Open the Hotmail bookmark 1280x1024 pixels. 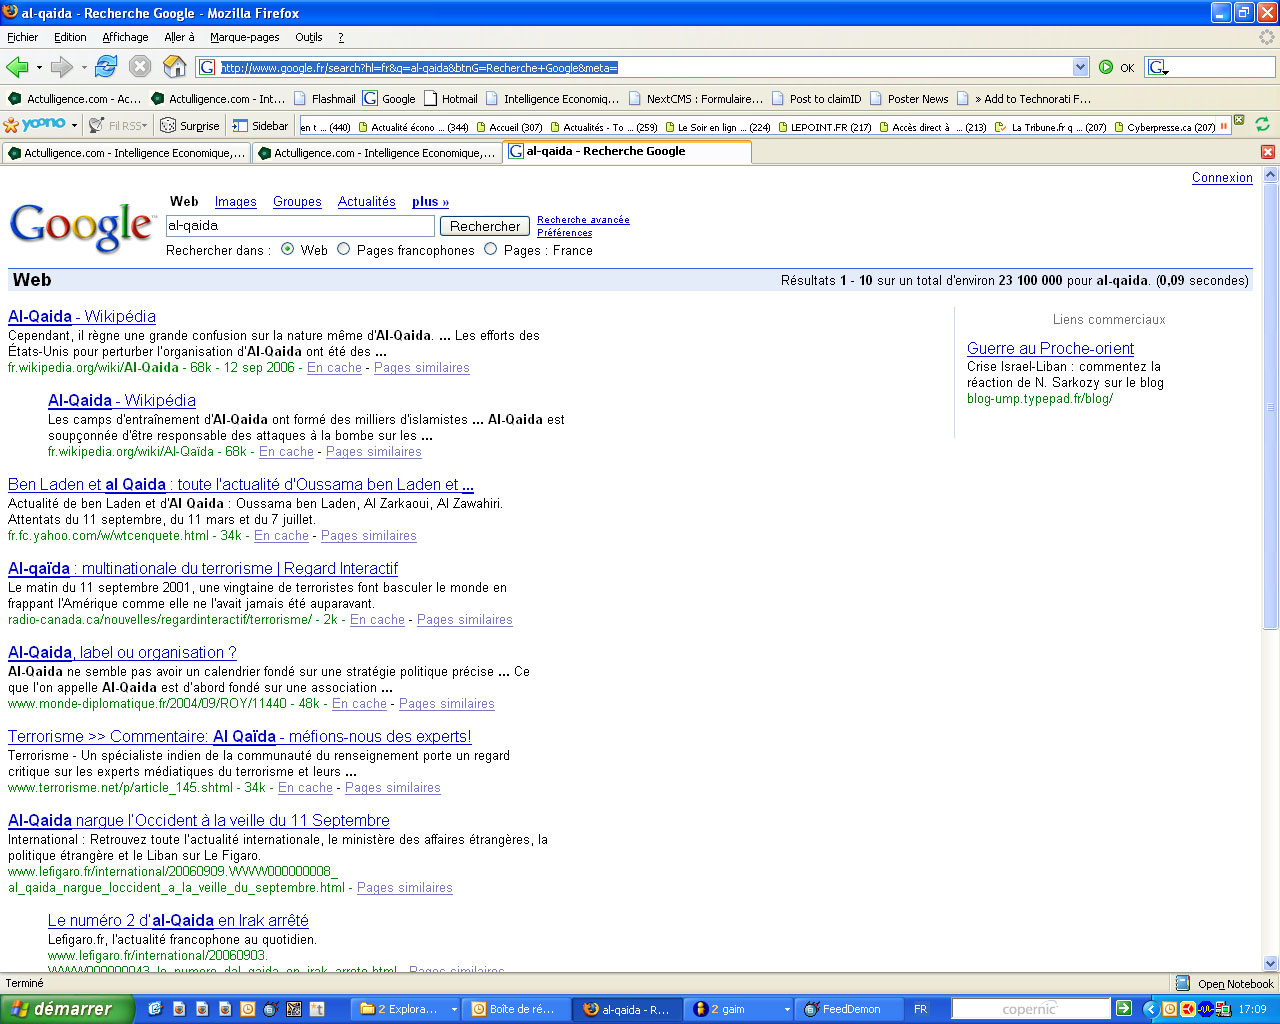pyautogui.click(x=451, y=98)
